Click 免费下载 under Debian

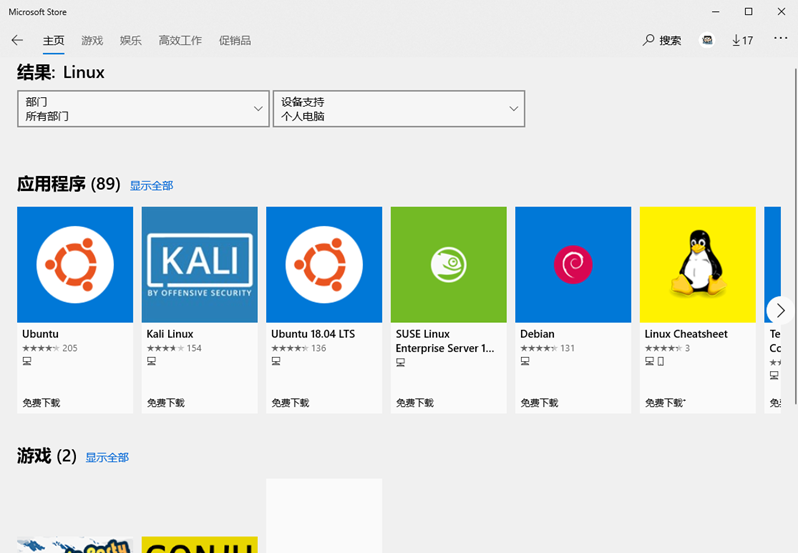click(x=539, y=403)
